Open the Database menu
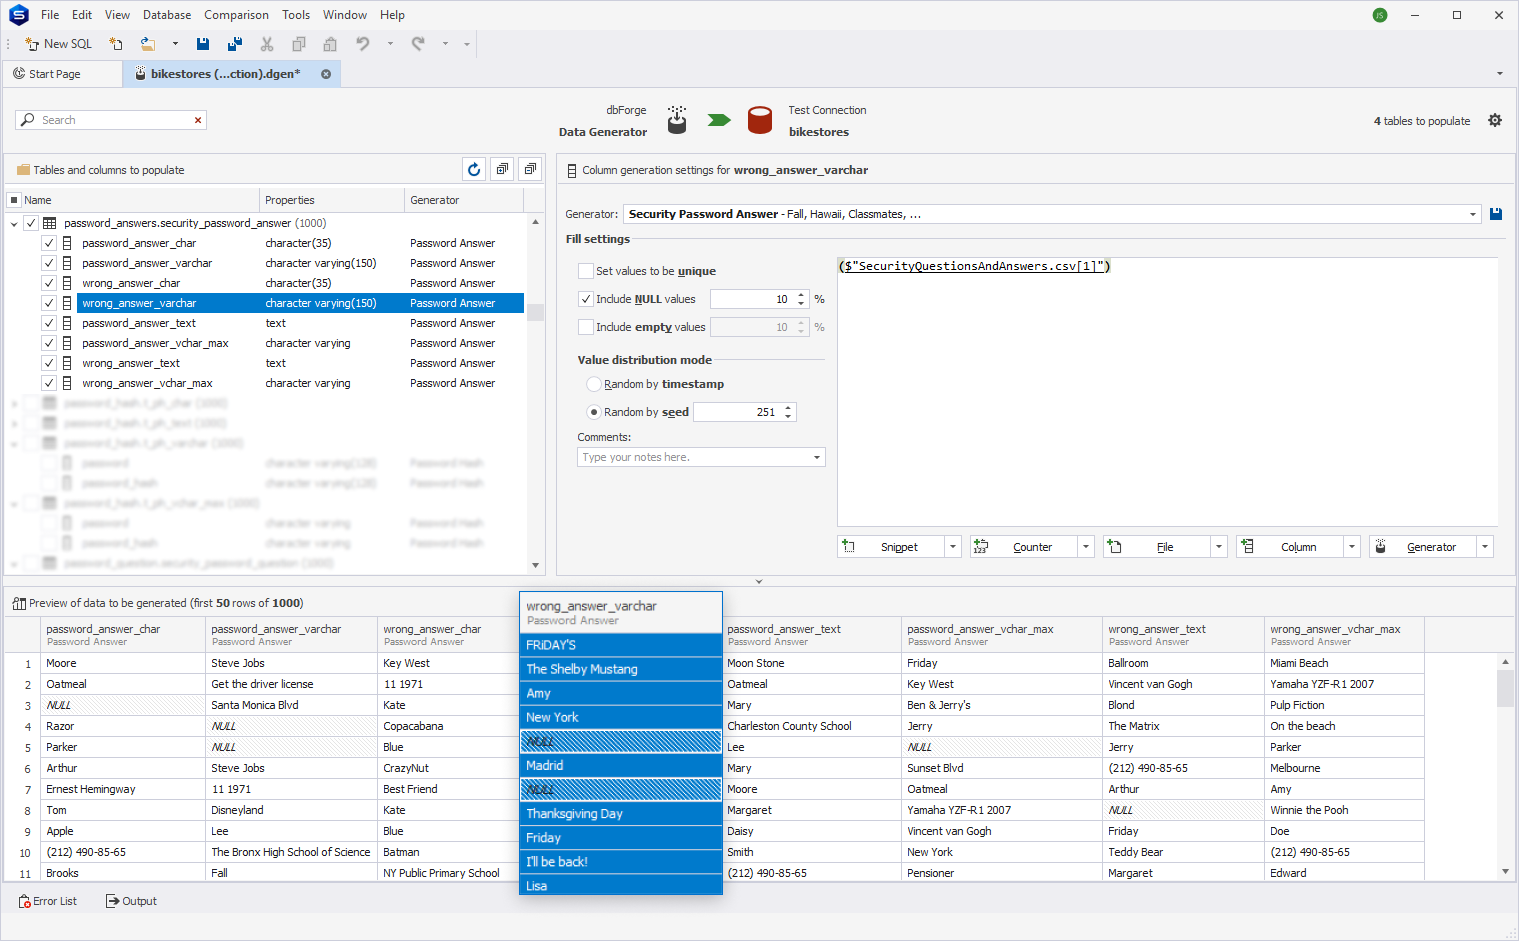Viewport: 1519px width, 941px height. pos(167,15)
